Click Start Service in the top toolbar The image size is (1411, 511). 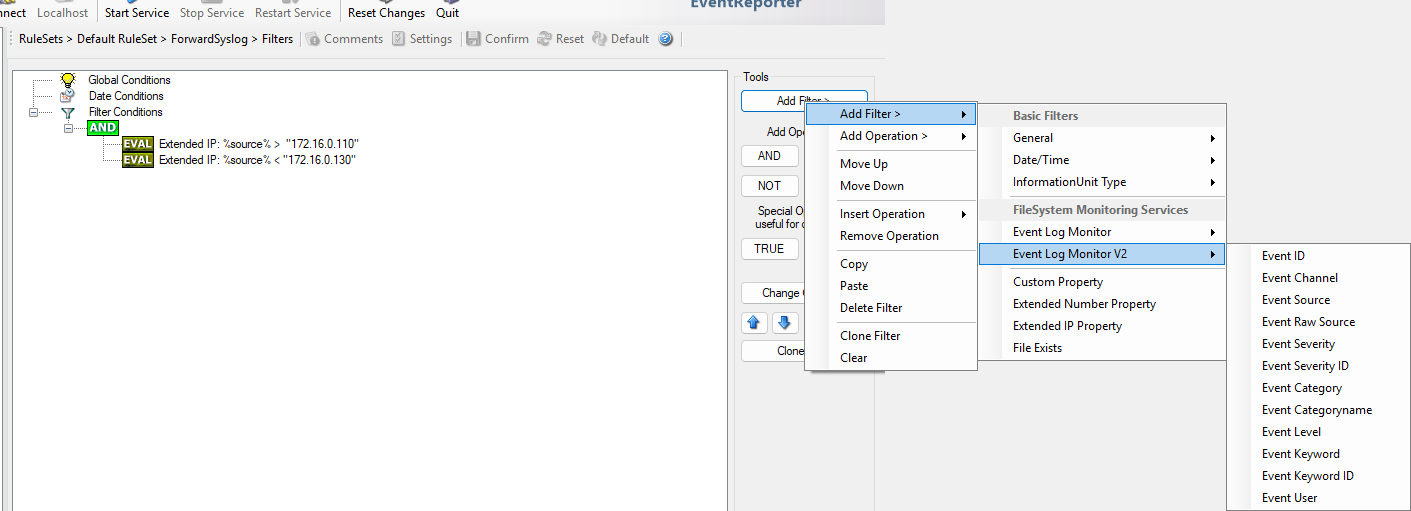[137, 13]
